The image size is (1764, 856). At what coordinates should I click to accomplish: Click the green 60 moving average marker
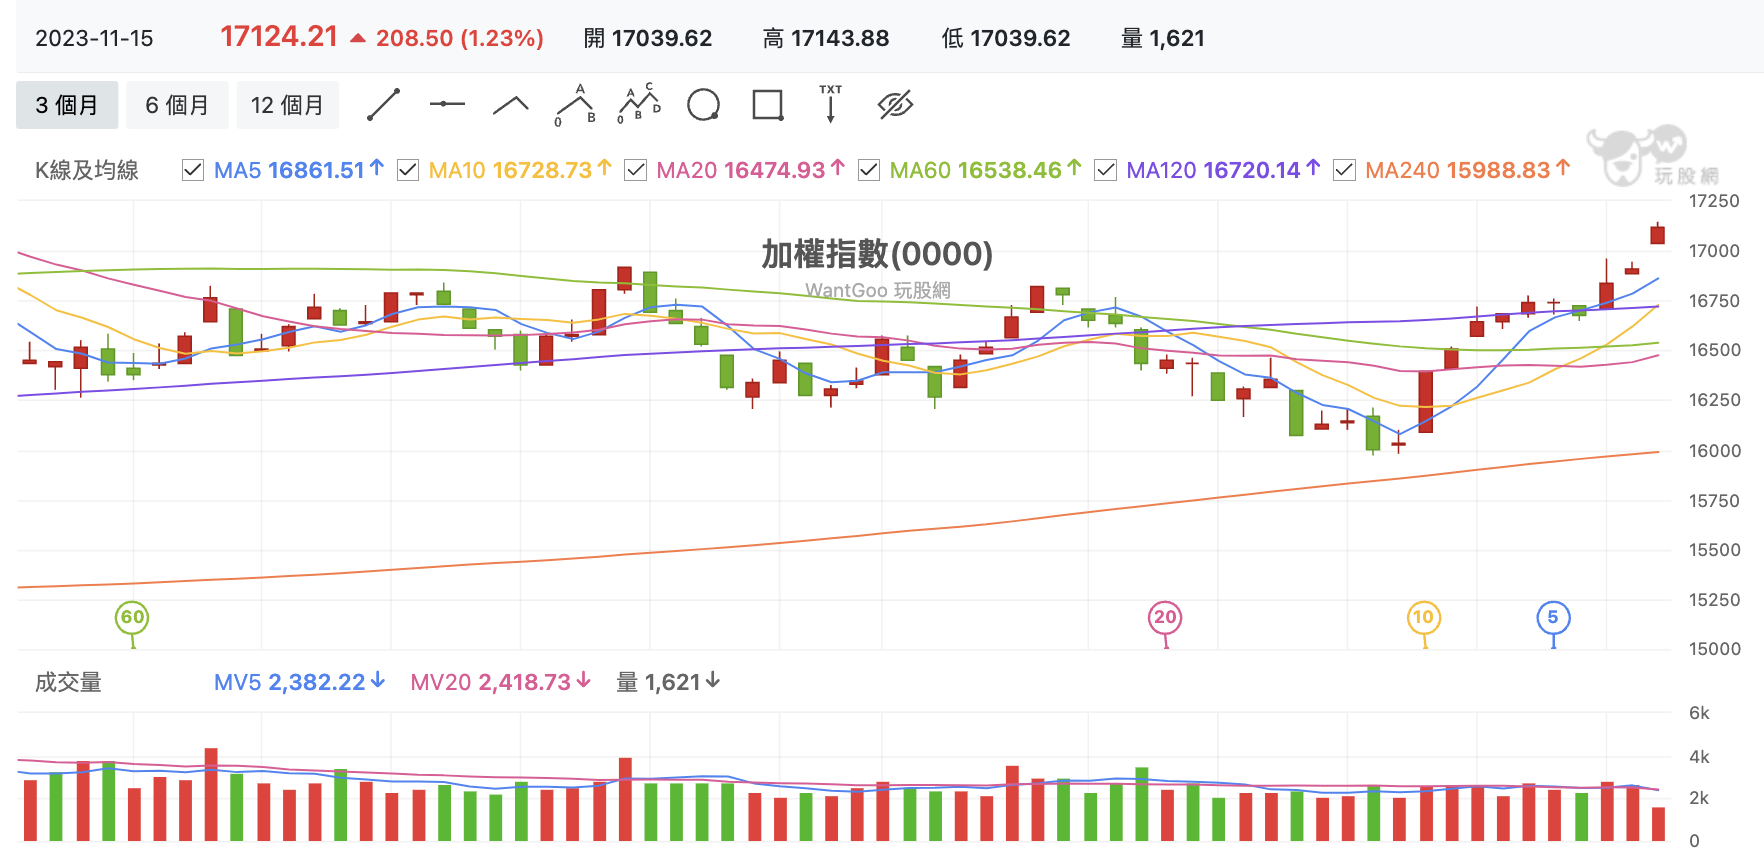[x=132, y=618]
